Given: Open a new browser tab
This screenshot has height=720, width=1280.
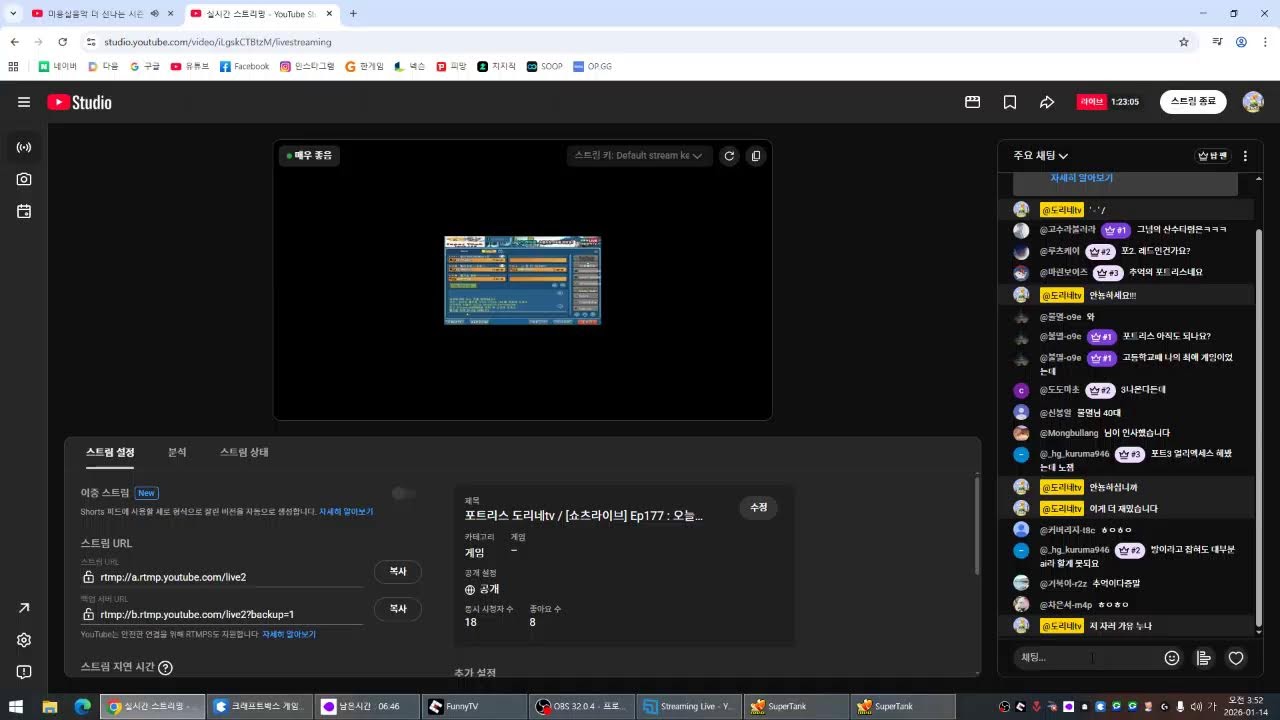Looking at the screenshot, I should tap(353, 14).
